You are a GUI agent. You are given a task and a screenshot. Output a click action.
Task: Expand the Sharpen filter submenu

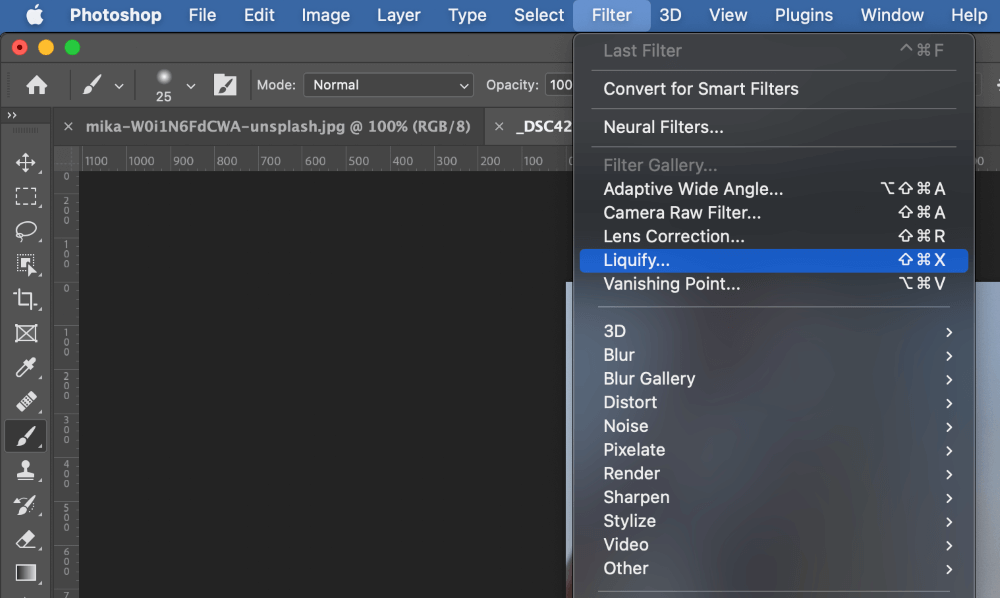pyautogui.click(x=636, y=497)
